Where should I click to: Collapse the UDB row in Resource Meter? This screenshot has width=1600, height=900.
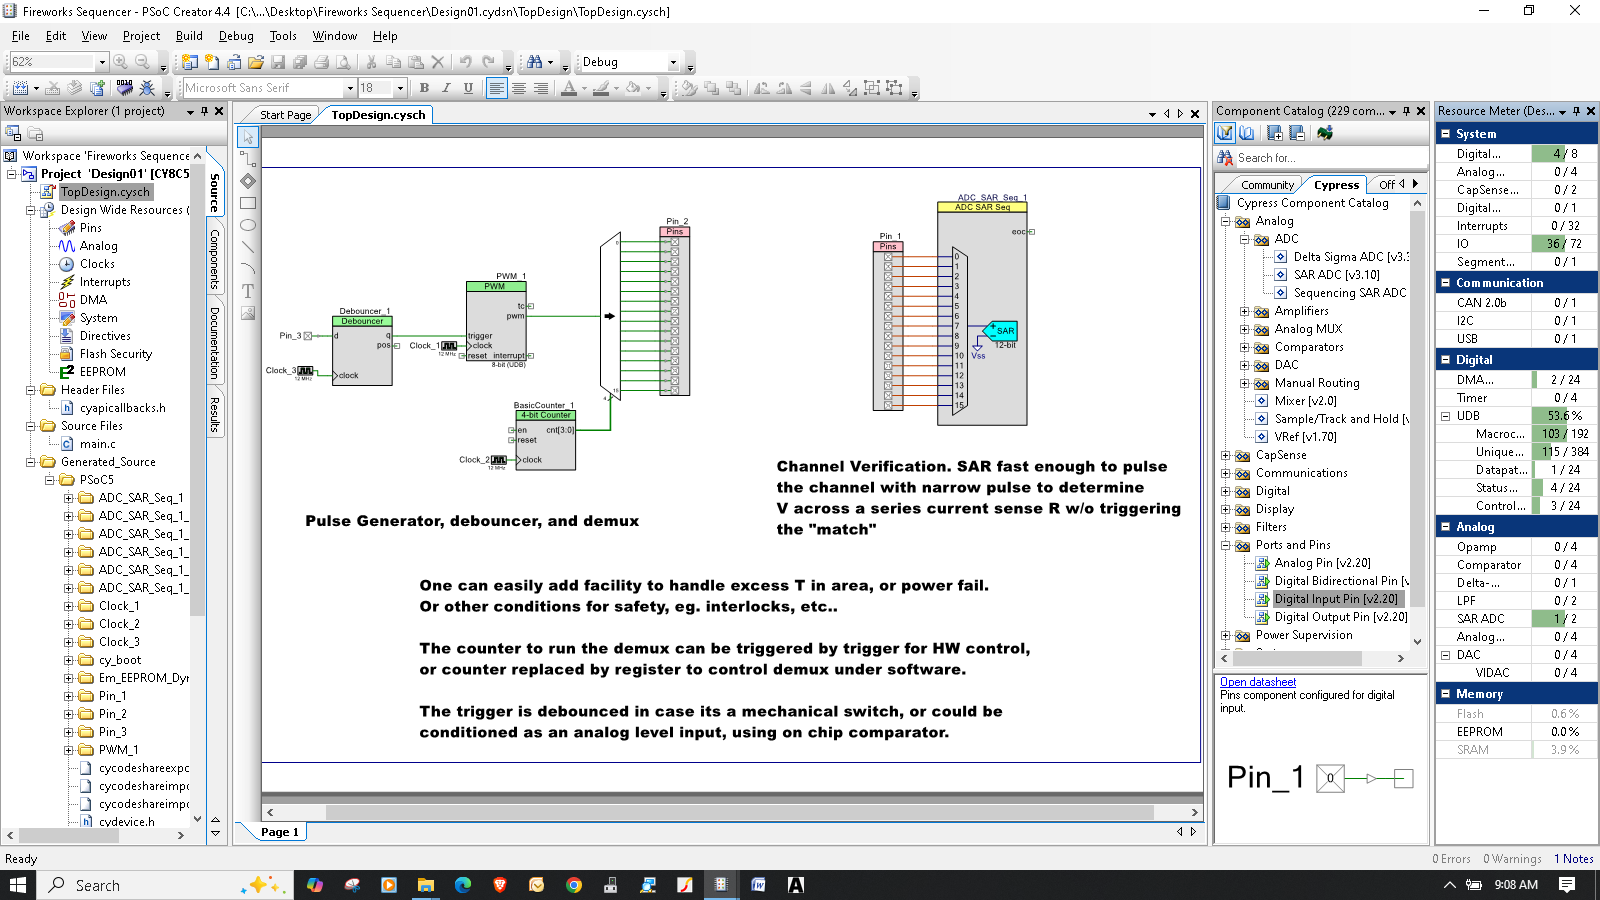pyautogui.click(x=1445, y=416)
